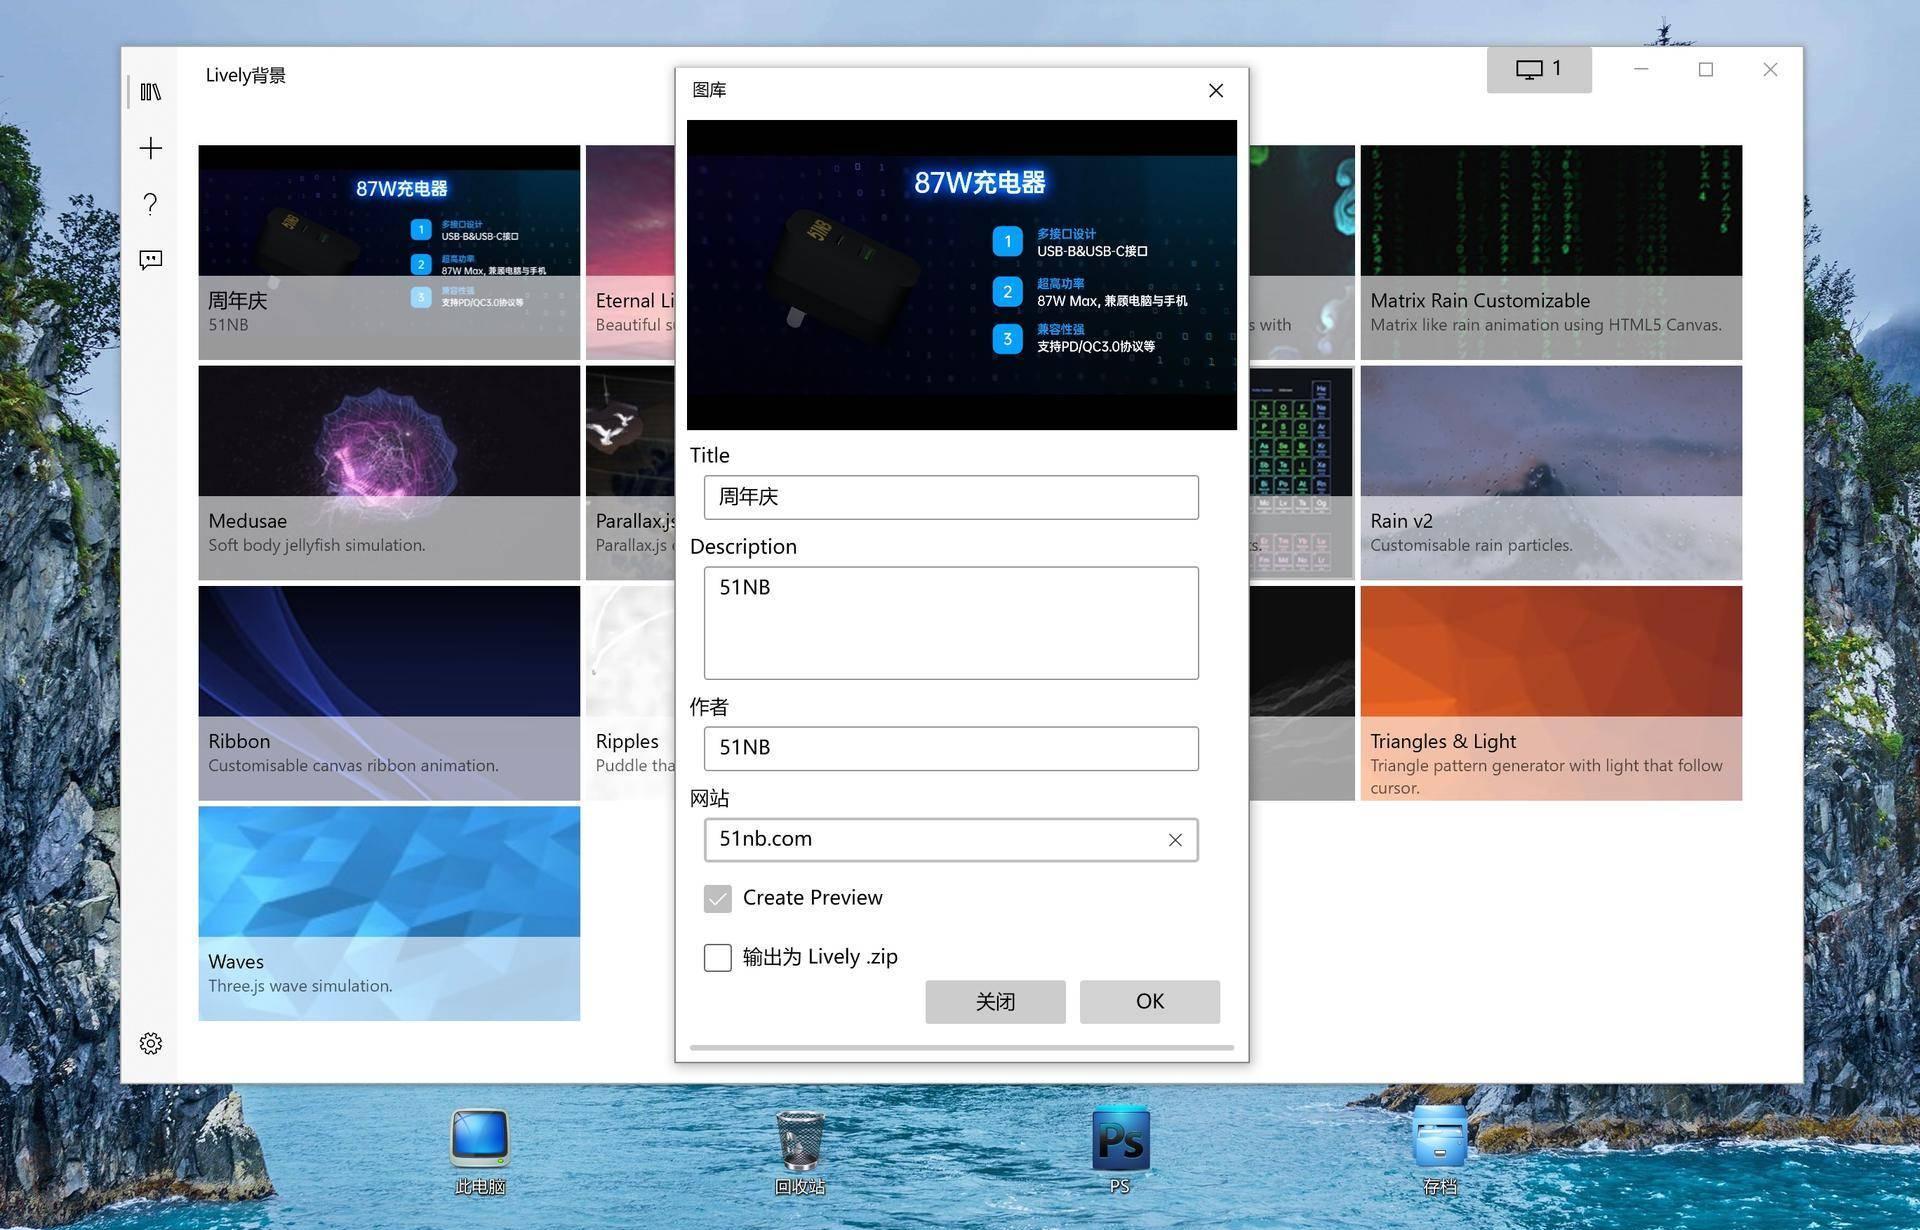Click the dialog preview image
This screenshot has width=1920, height=1230.
coord(962,275)
